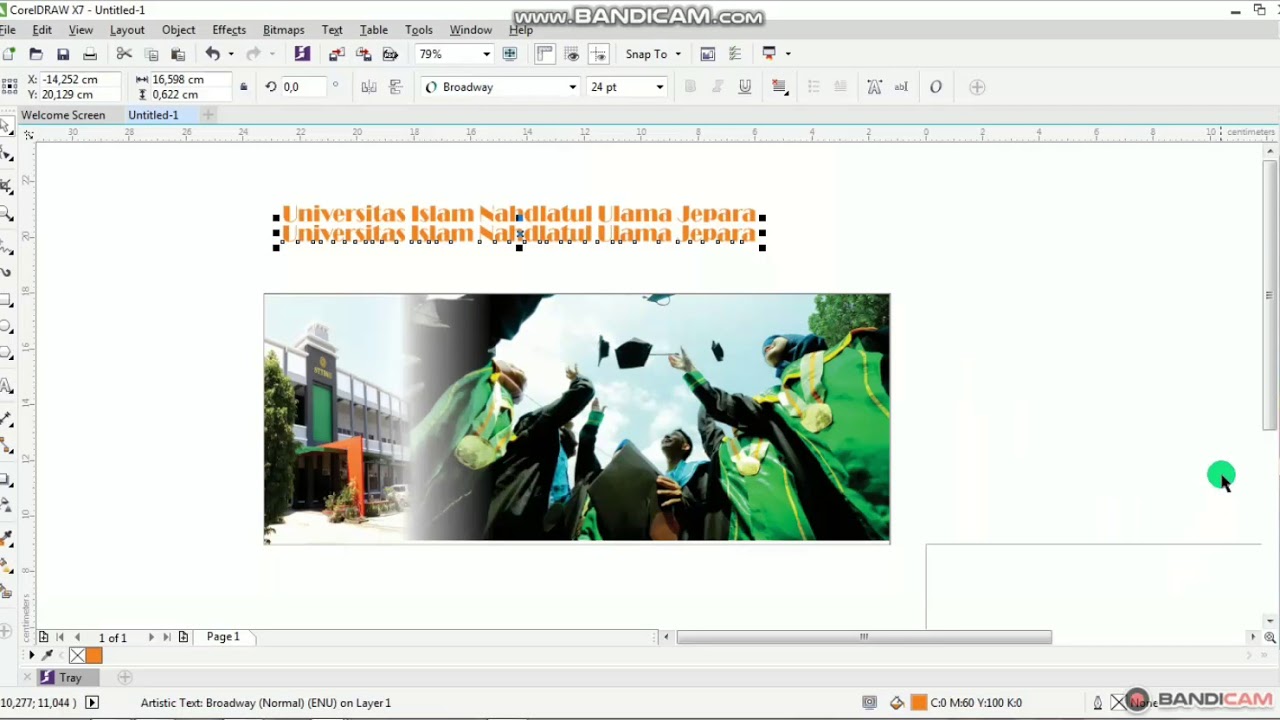
Task: Click the interactive OpenType O icon
Action: 936,87
